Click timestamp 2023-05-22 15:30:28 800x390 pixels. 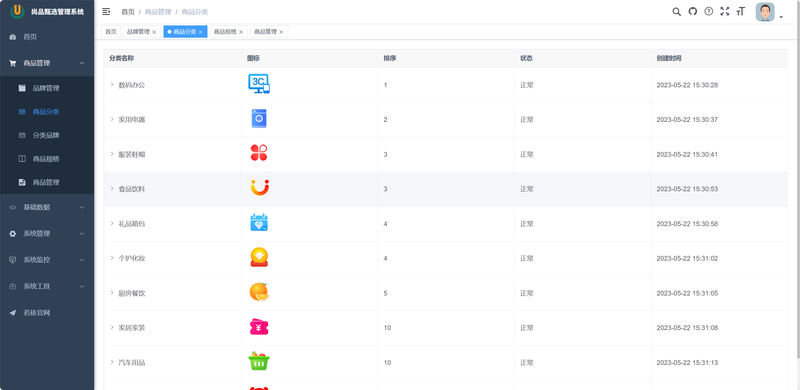(687, 85)
